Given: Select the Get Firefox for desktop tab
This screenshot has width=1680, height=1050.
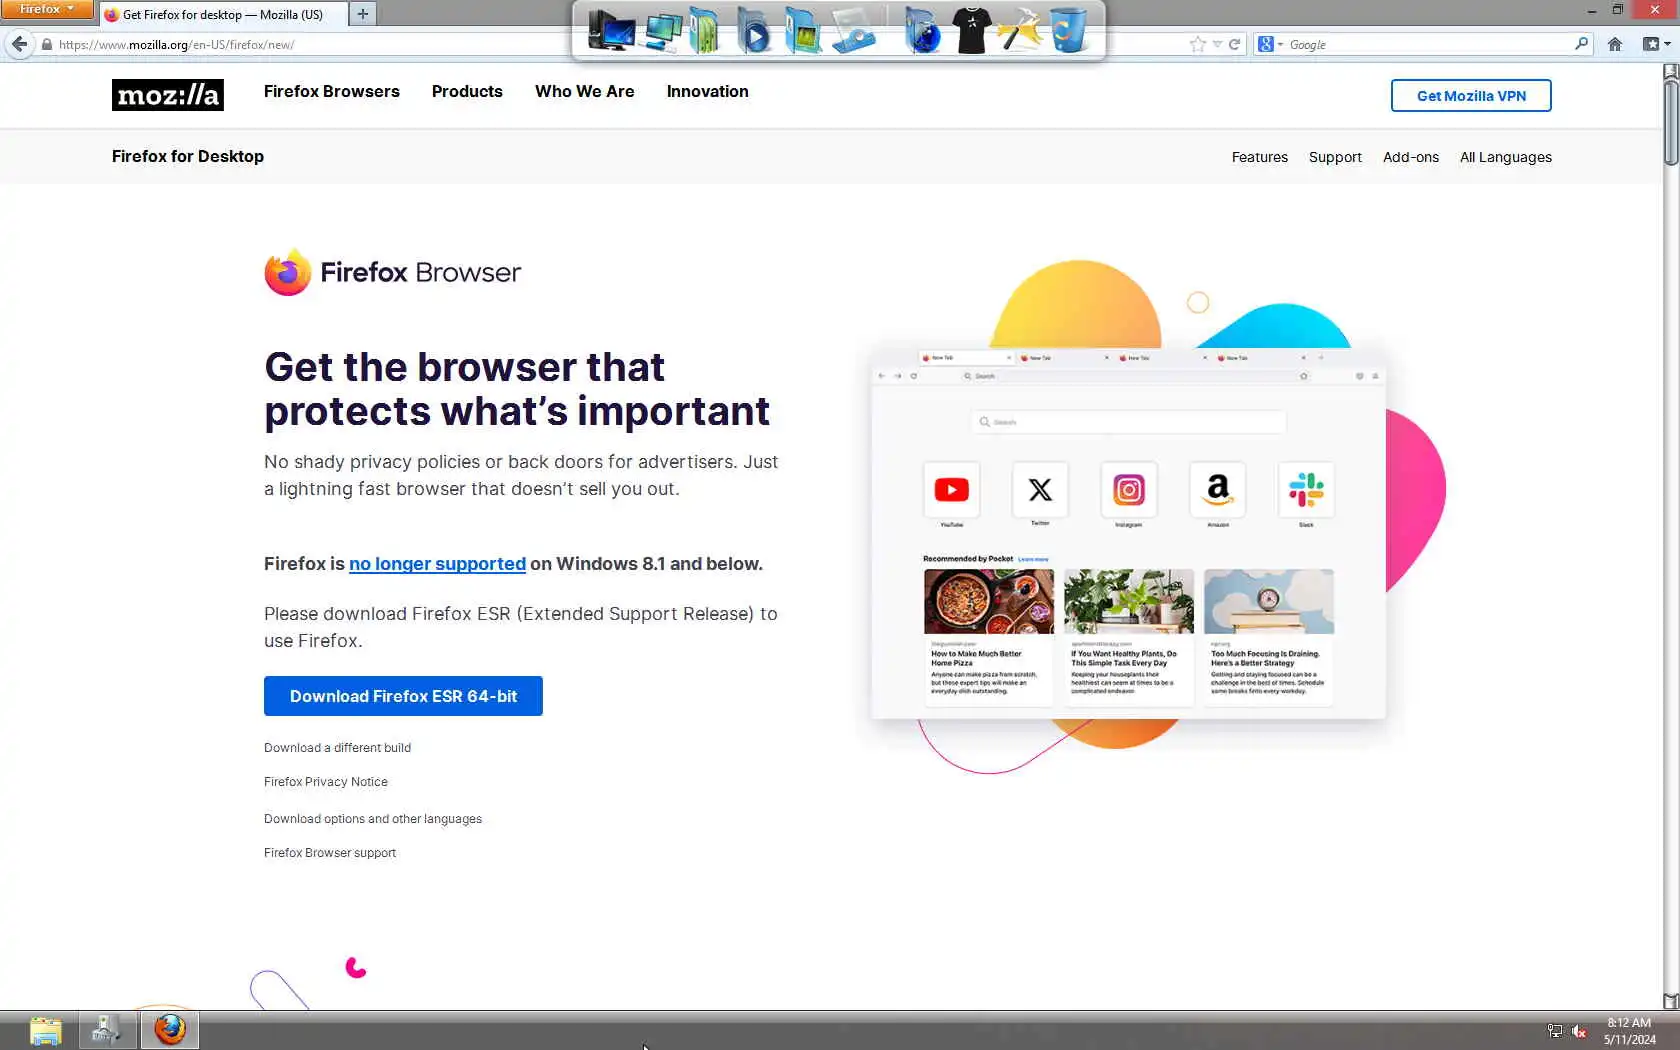Looking at the screenshot, I should [x=223, y=14].
